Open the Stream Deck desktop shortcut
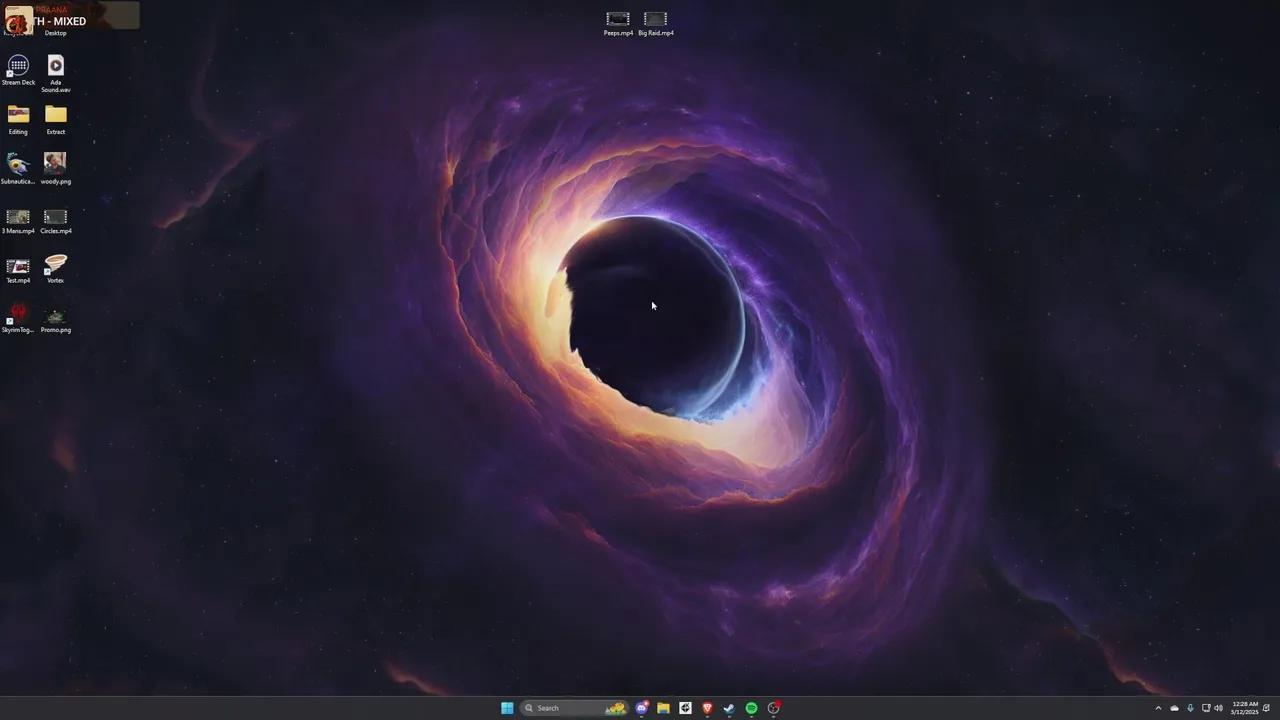The height and width of the screenshot is (720, 1280). click(x=18, y=67)
